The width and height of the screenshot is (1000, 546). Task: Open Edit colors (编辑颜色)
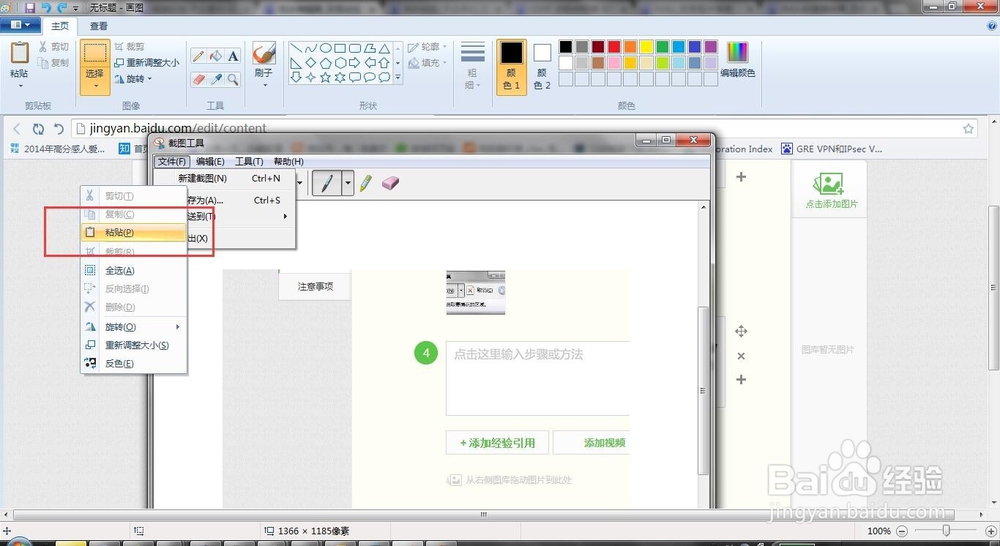tap(737, 60)
